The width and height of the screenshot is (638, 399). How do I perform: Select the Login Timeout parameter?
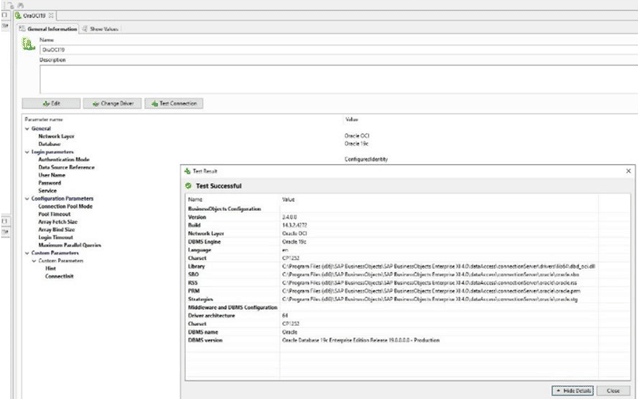coord(56,237)
